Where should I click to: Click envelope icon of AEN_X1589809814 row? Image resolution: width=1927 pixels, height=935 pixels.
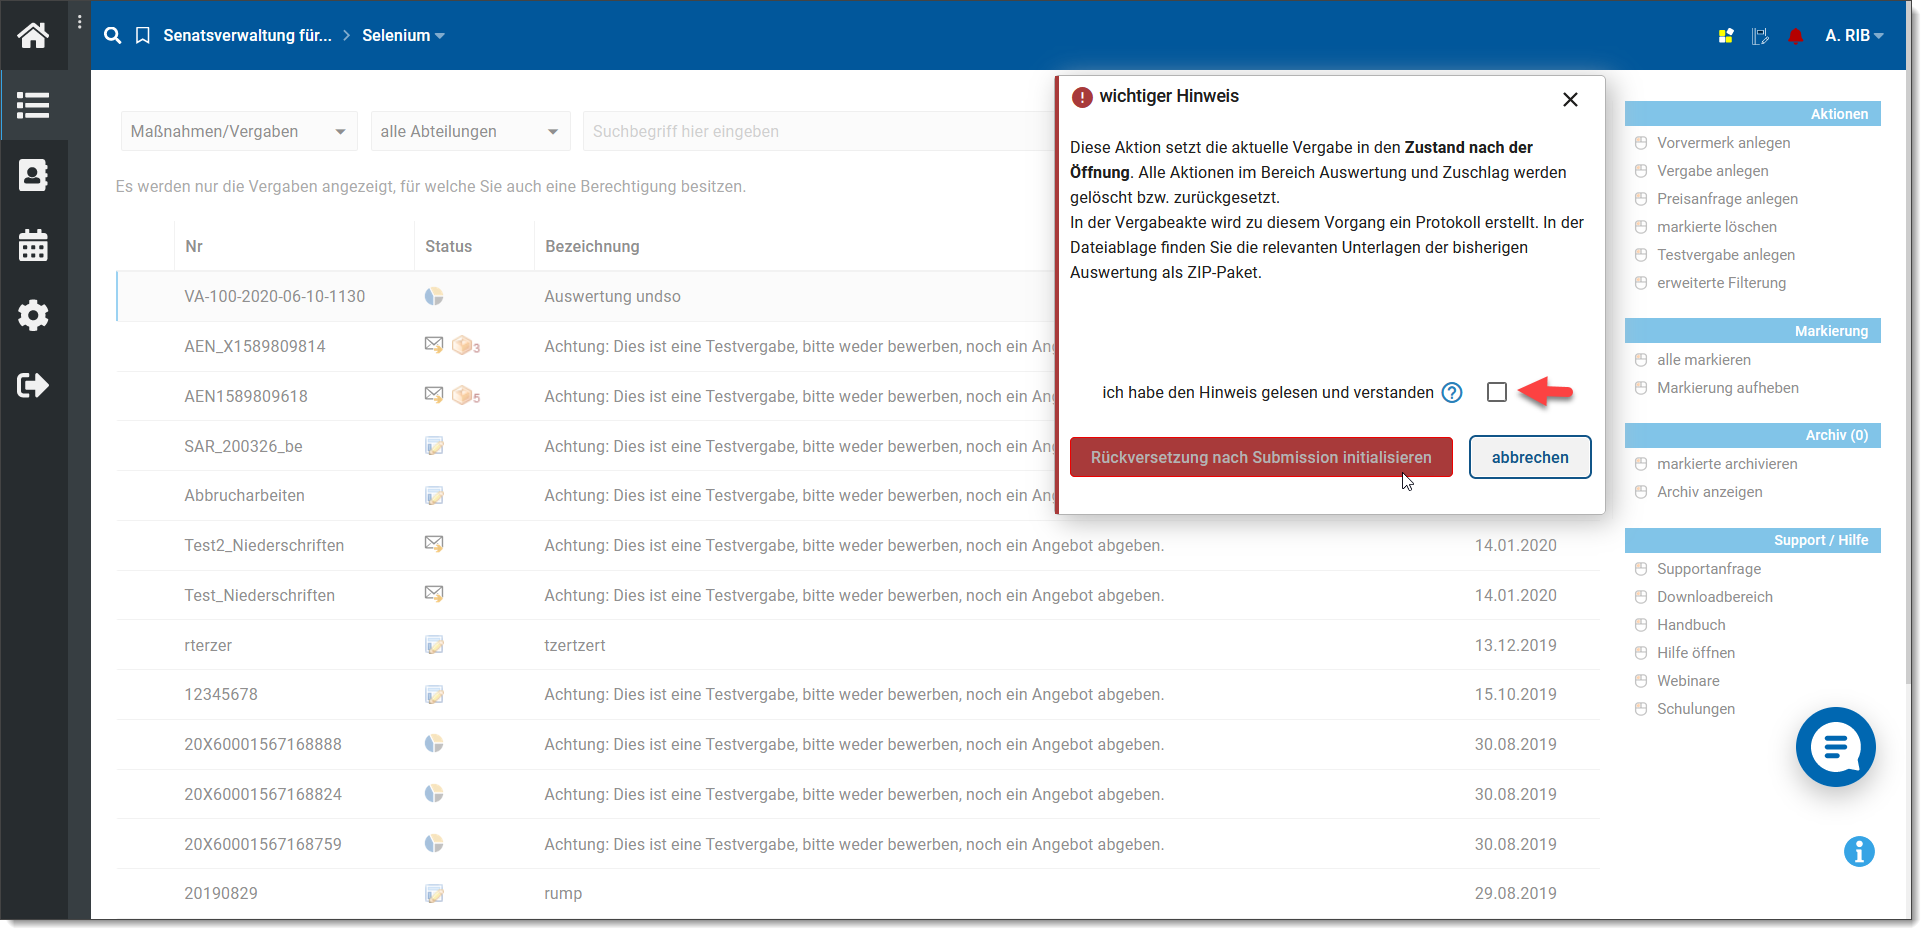[x=434, y=345]
